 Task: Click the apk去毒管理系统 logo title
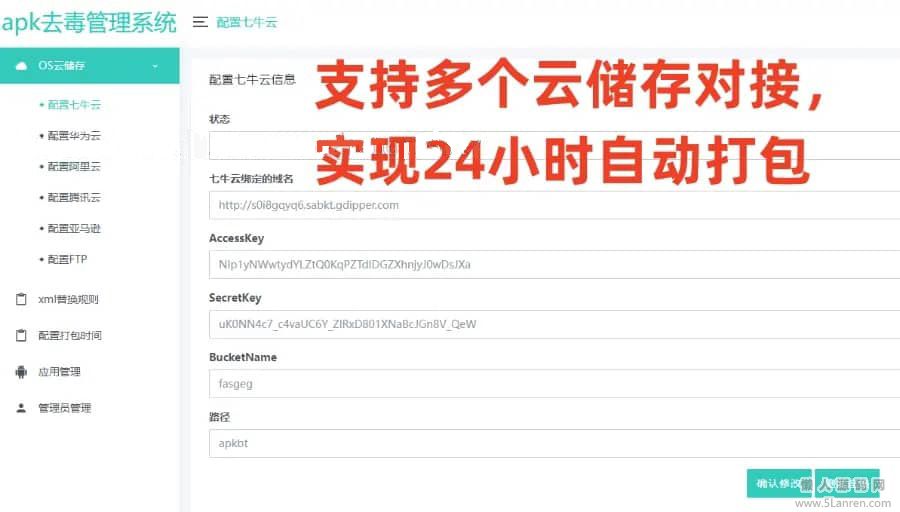[89, 23]
